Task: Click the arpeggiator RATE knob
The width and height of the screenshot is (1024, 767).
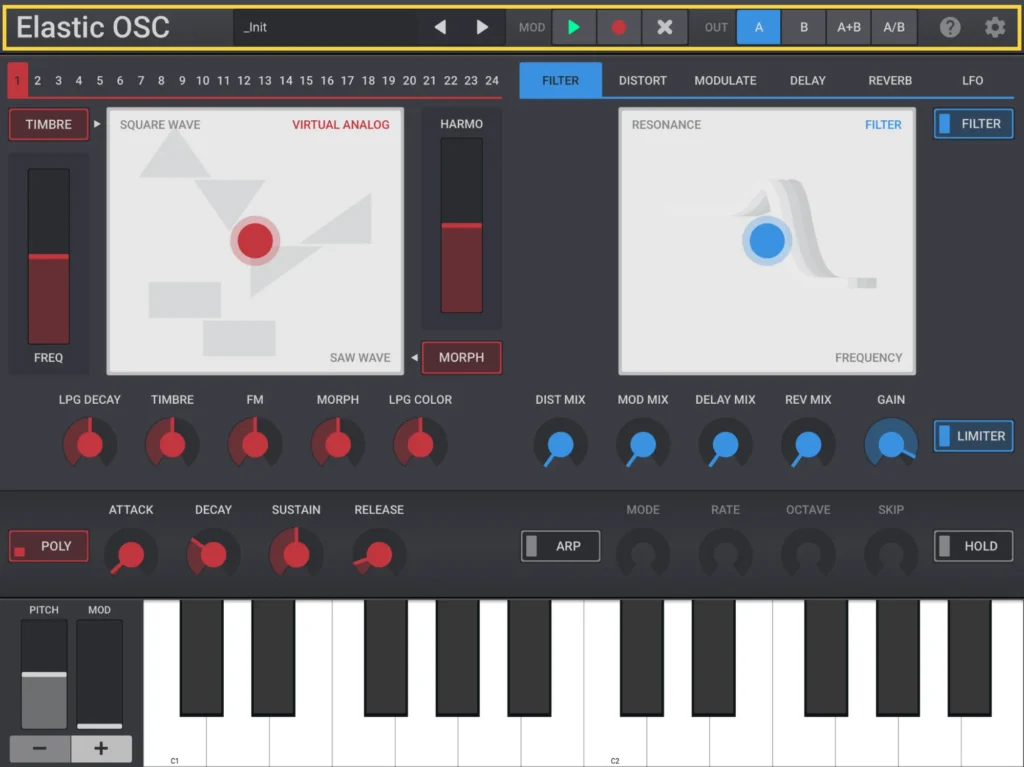Action: [725, 554]
